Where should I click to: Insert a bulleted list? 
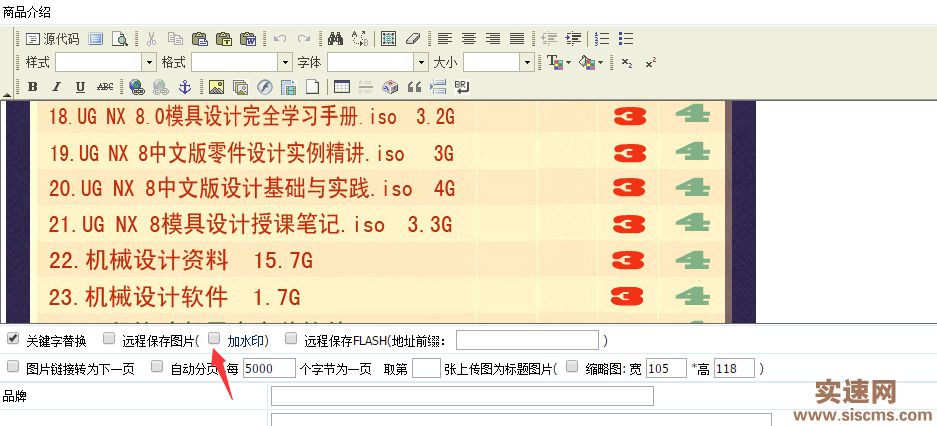(x=626, y=39)
